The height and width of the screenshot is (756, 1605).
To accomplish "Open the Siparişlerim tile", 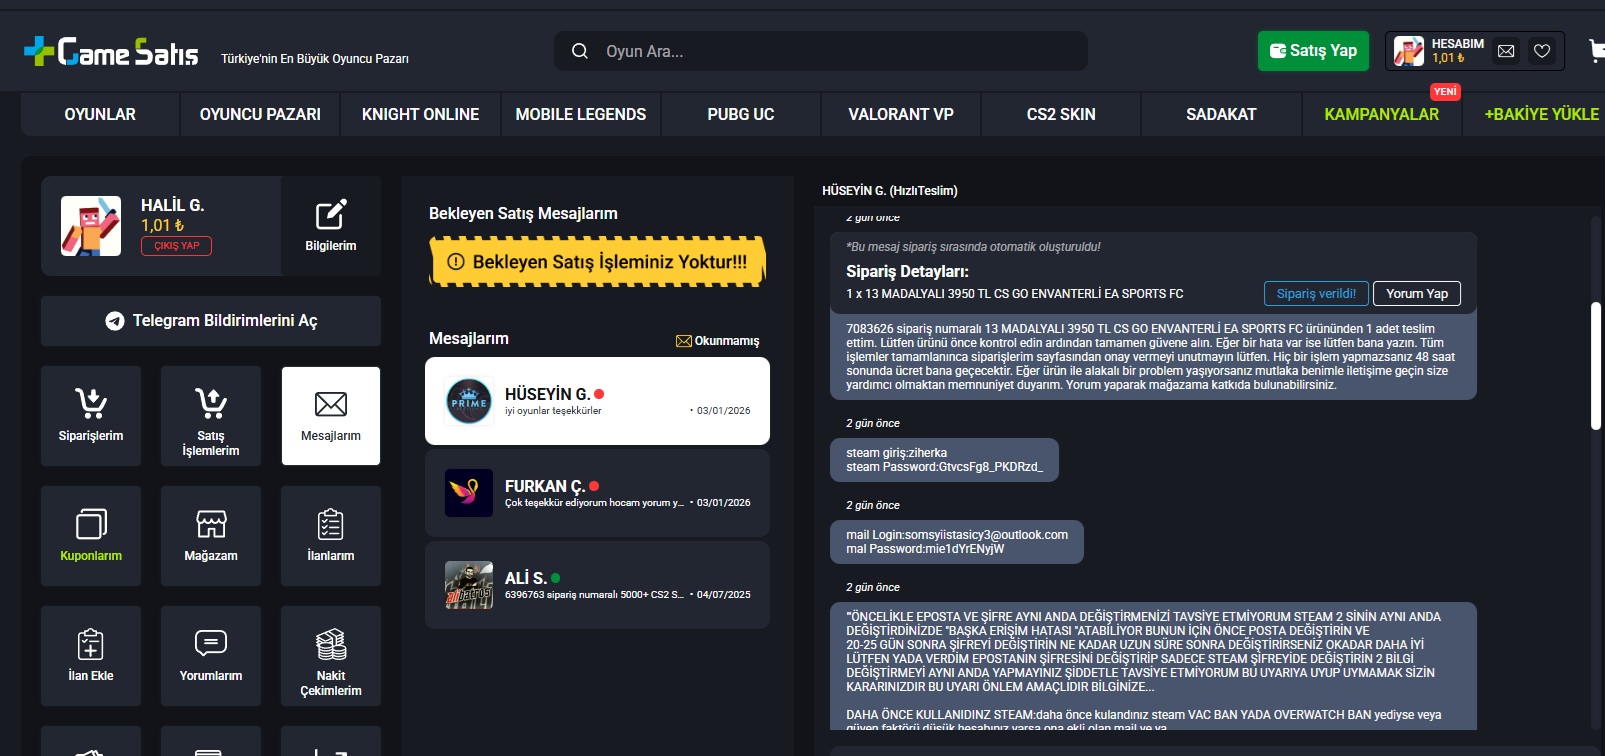I will click(x=91, y=416).
